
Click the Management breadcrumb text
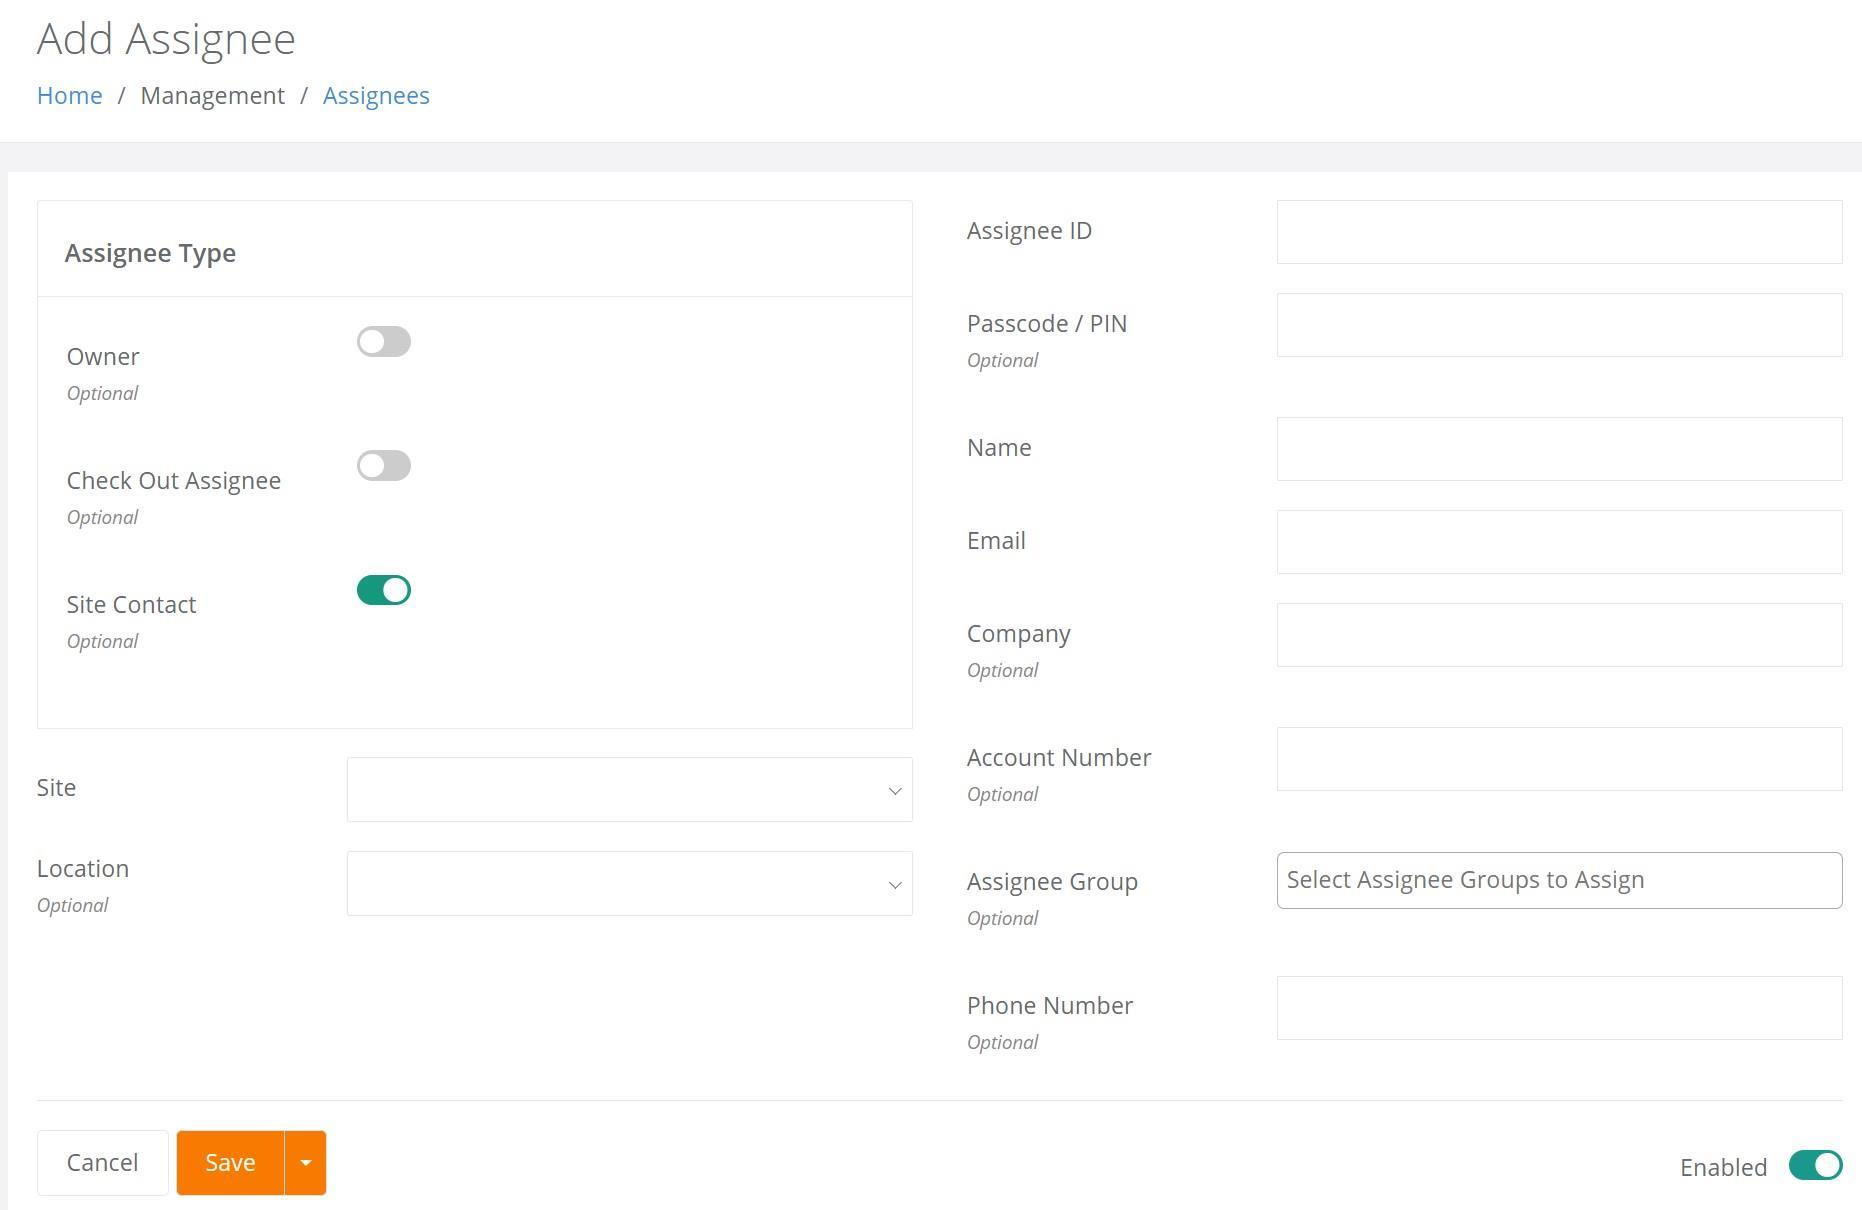213,96
